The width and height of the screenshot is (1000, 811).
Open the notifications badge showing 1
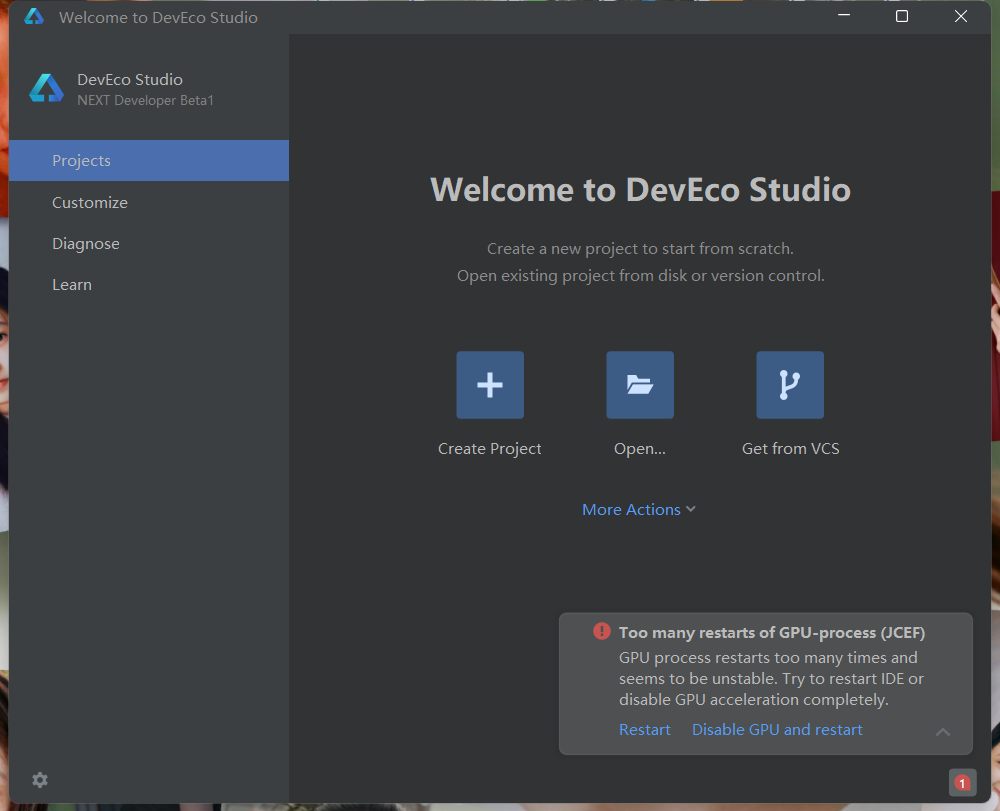pos(962,782)
